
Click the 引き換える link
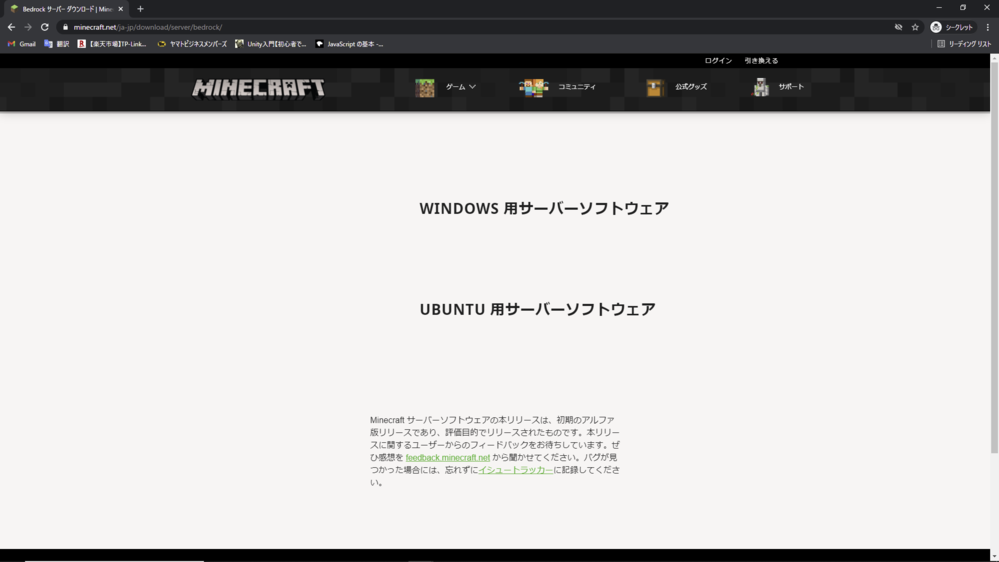[x=761, y=61]
